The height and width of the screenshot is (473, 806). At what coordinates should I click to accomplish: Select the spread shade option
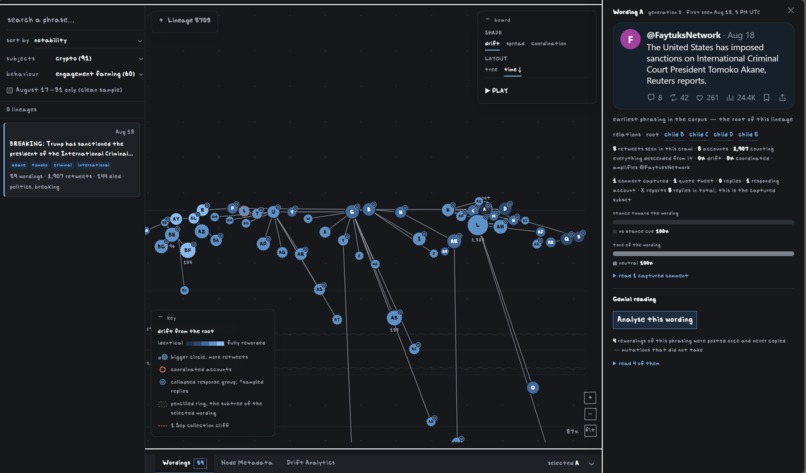(x=515, y=44)
